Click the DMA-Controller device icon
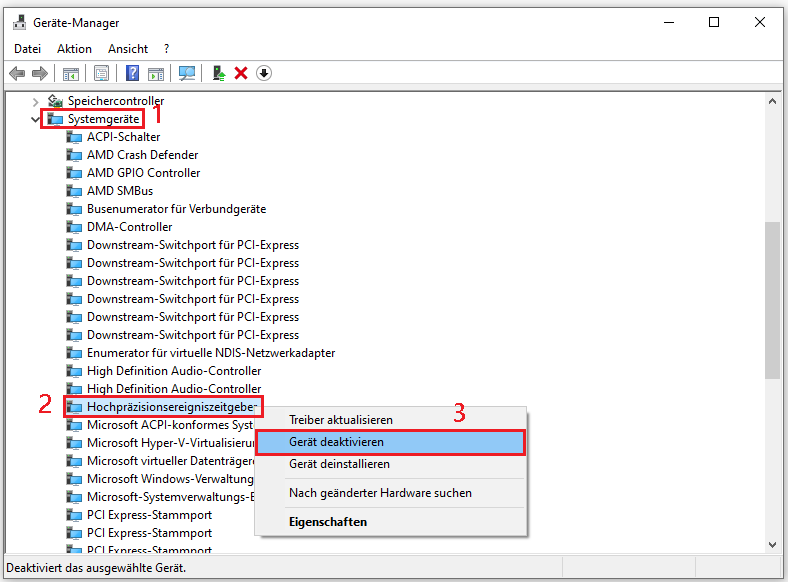Image resolution: width=788 pixels, height=582 pixels. (x=74, y=227)
